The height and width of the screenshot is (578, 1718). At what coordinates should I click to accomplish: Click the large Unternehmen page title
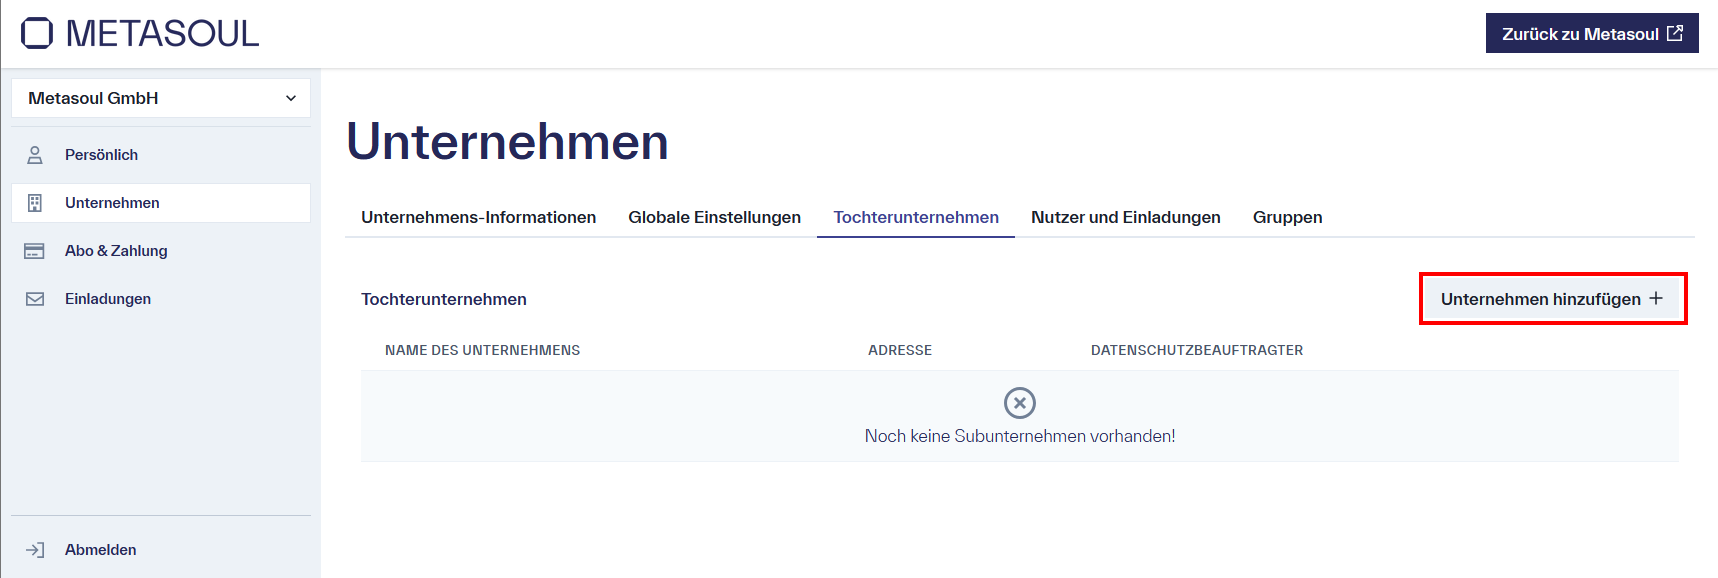(x=507, y=141)
